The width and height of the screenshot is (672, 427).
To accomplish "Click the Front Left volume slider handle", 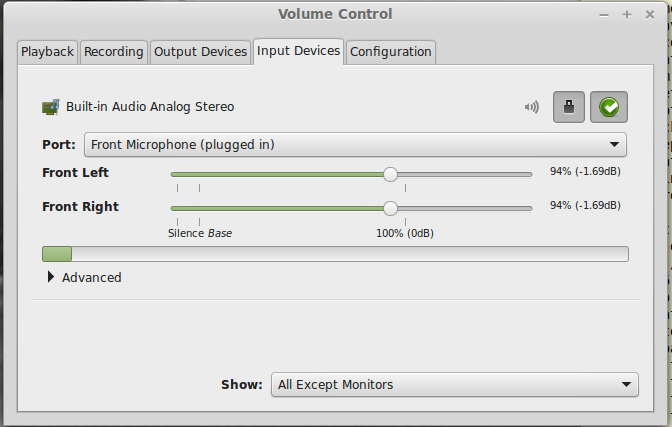I will [x=390, y=174].
